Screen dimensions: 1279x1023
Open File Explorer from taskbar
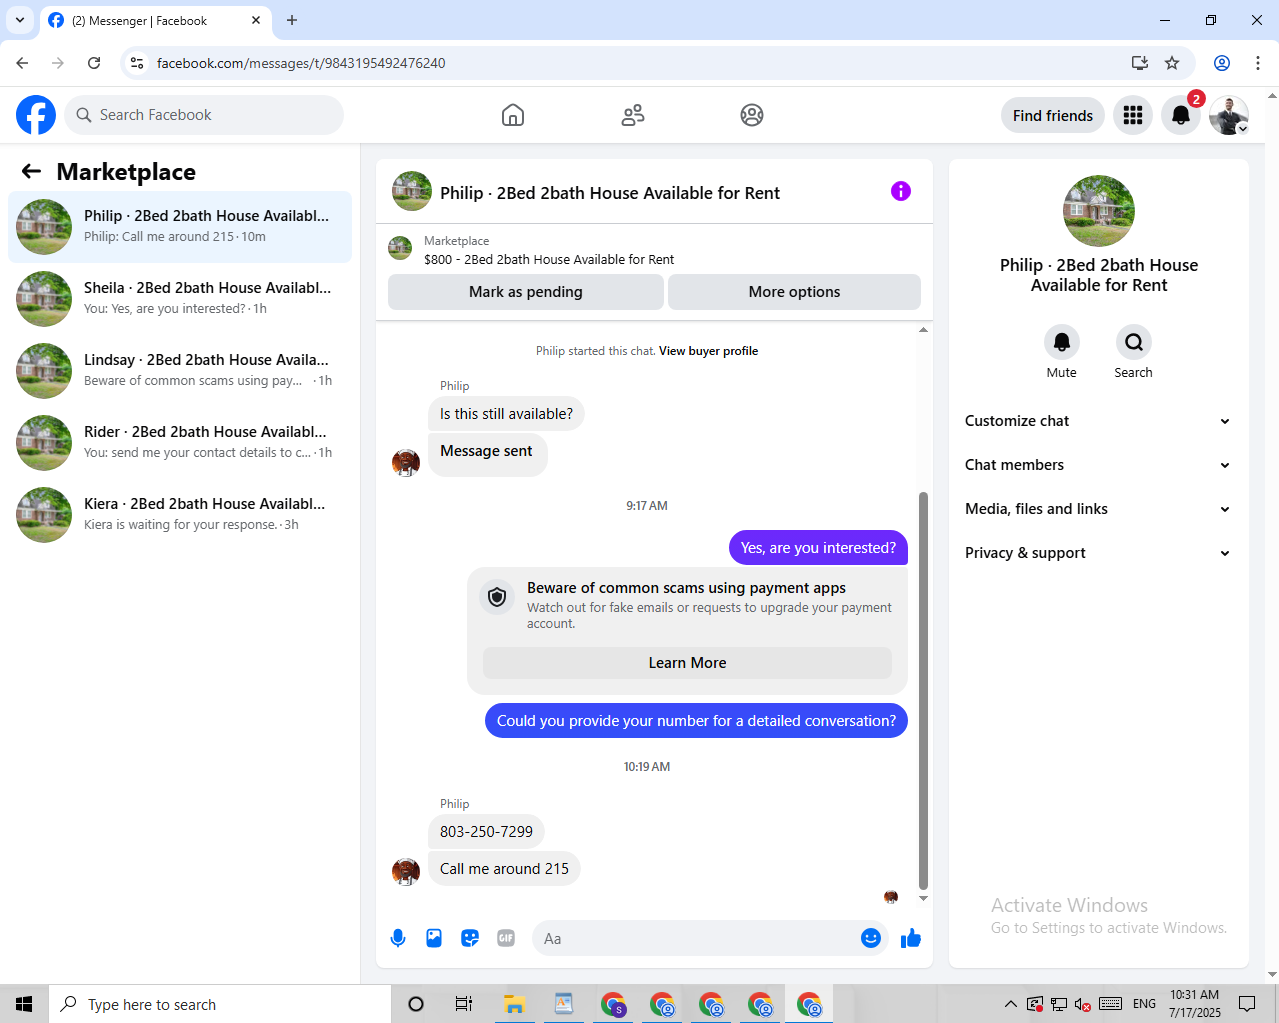click(514, 1004)
